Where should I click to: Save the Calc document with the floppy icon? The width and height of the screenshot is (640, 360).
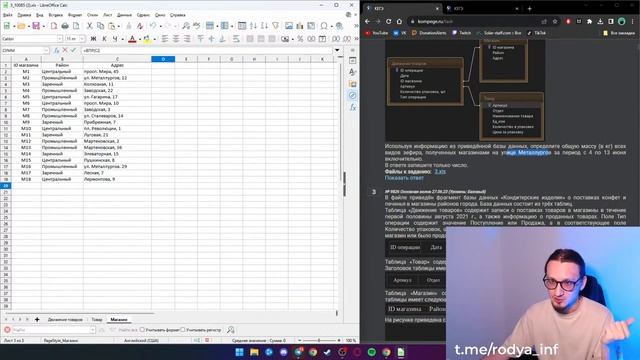pyautogui.click(x=36, y=26)
